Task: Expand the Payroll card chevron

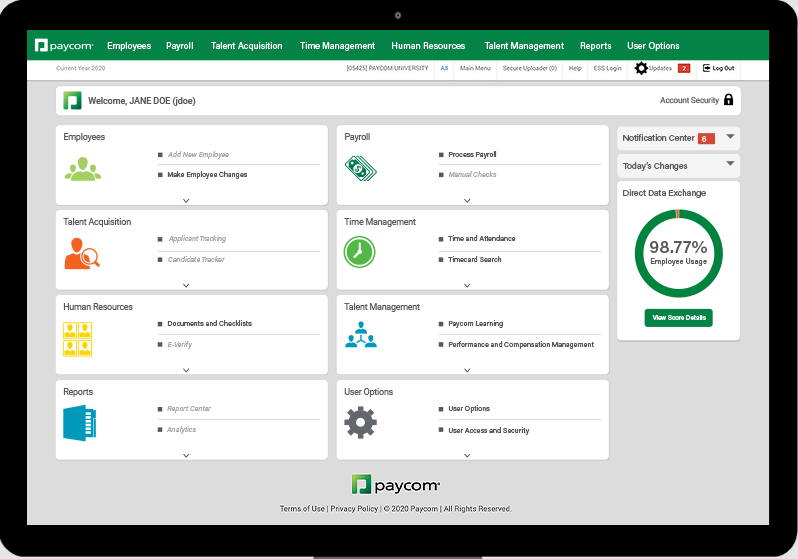Action: coord(467,201)
